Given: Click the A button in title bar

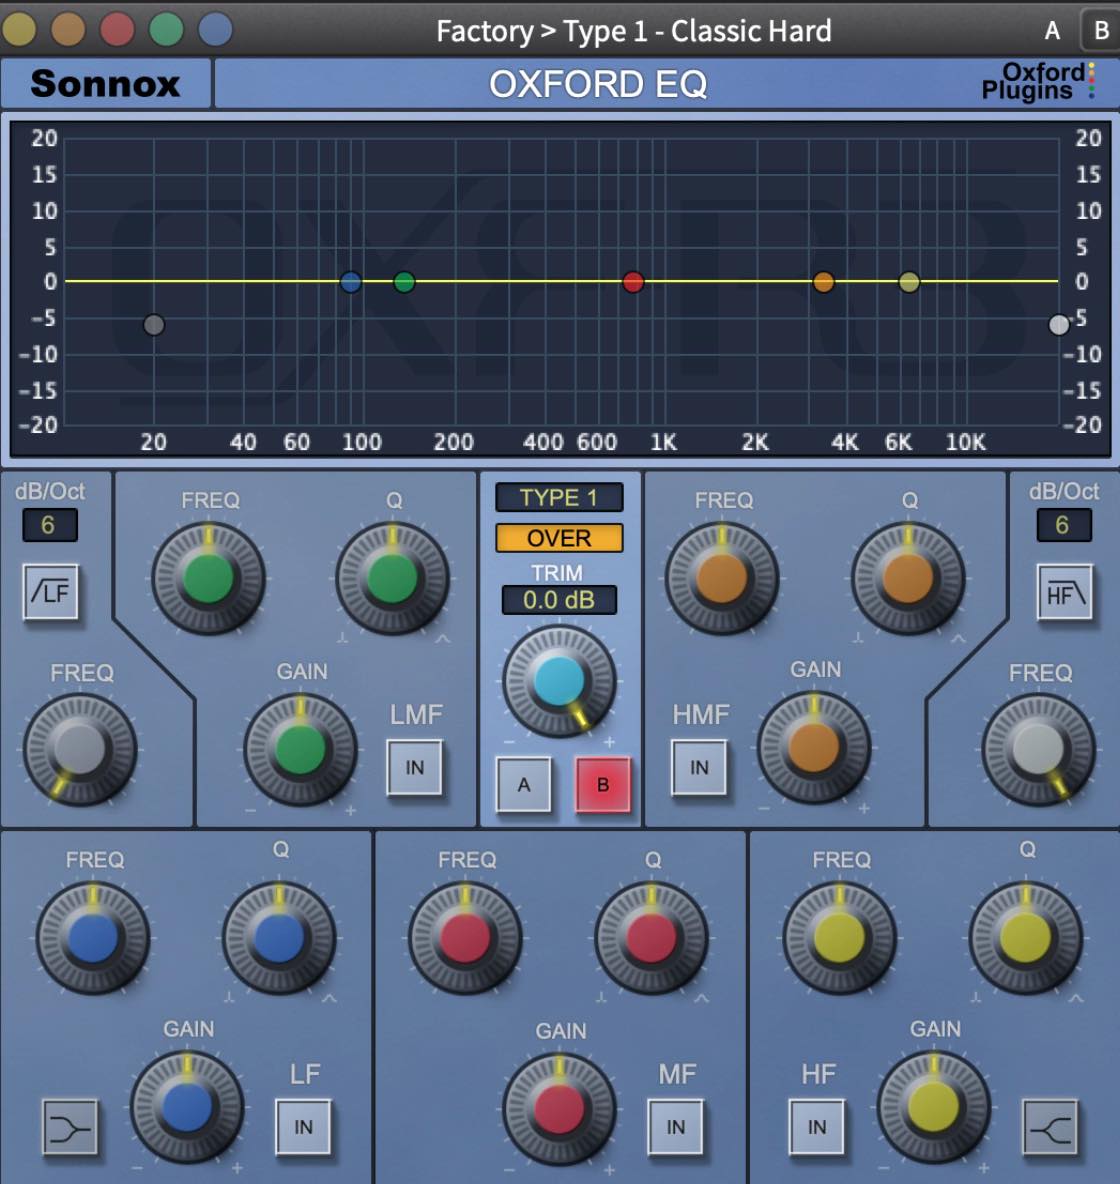Looking at the screenshot, I should pos(1052,31).
